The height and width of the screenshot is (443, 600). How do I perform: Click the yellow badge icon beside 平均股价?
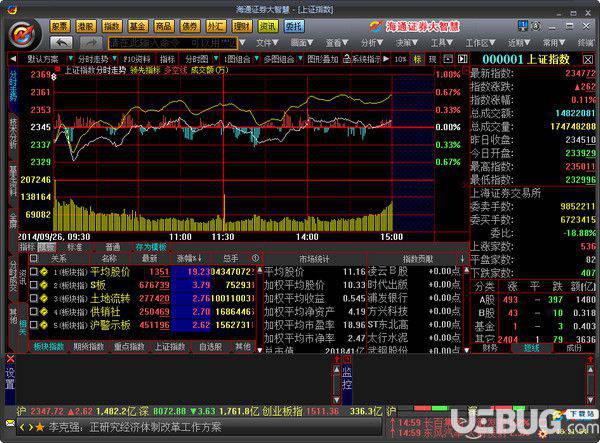click(44, 272)
